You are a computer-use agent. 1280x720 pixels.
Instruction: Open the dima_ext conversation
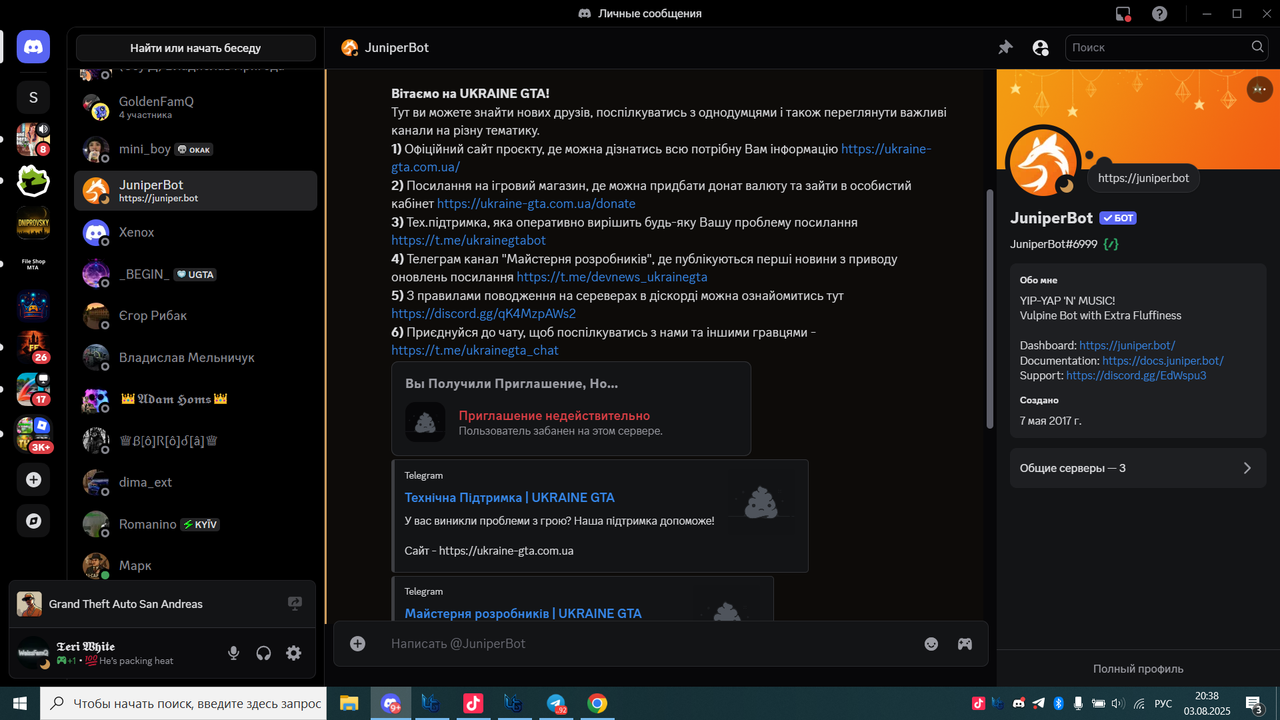click(196, 482)
